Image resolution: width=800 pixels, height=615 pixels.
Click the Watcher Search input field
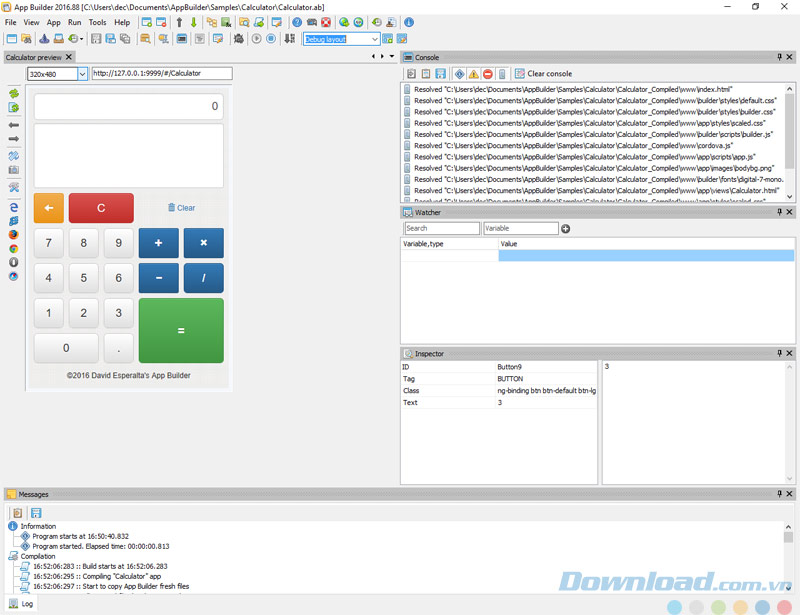coord(441,229)
